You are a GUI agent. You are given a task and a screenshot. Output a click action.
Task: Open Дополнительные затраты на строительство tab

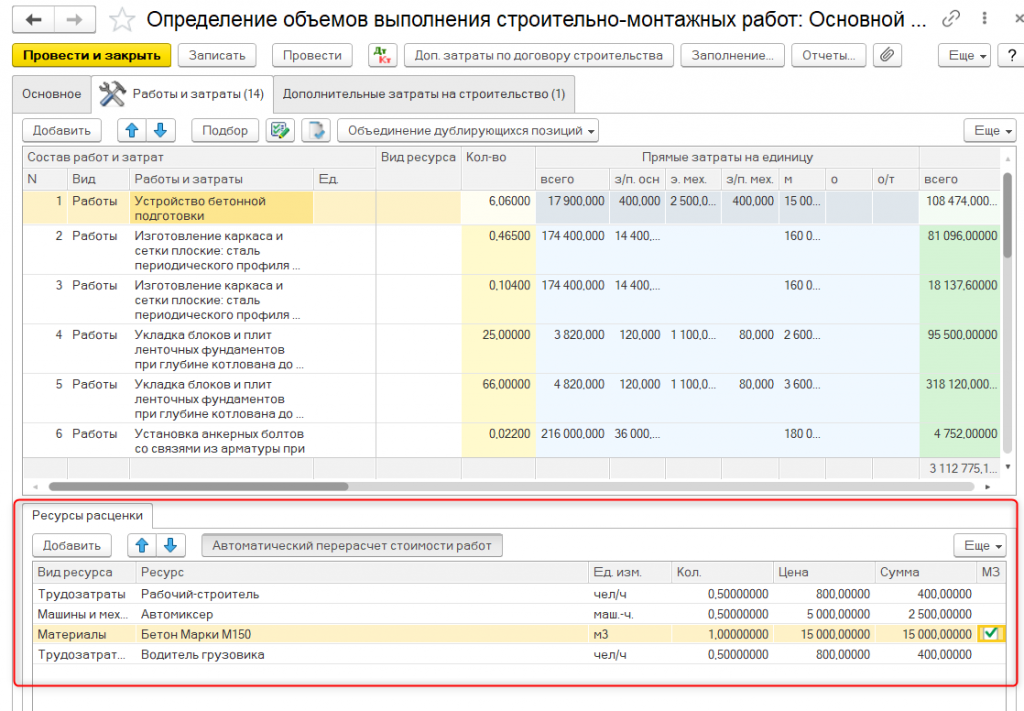(x=424, y=94)
